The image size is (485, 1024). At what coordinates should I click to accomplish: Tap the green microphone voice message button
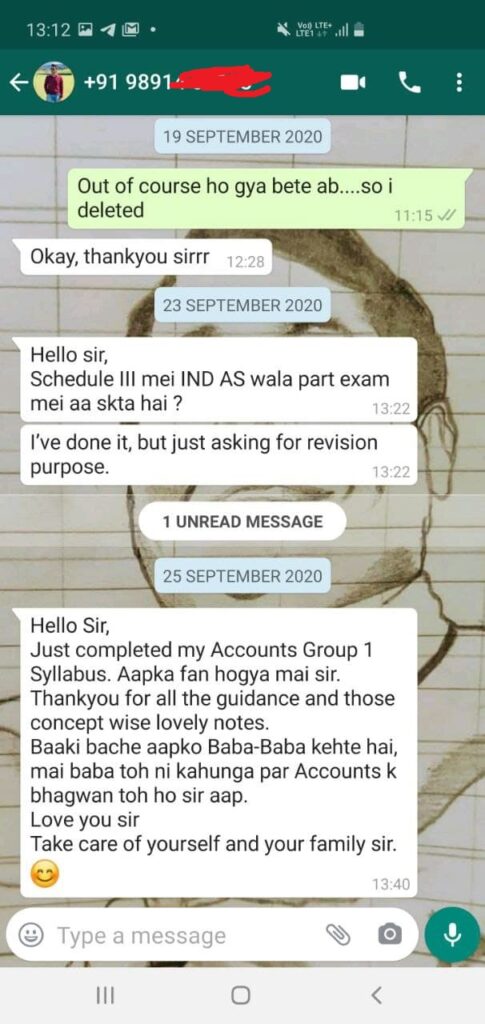click(x=452, y=935)
